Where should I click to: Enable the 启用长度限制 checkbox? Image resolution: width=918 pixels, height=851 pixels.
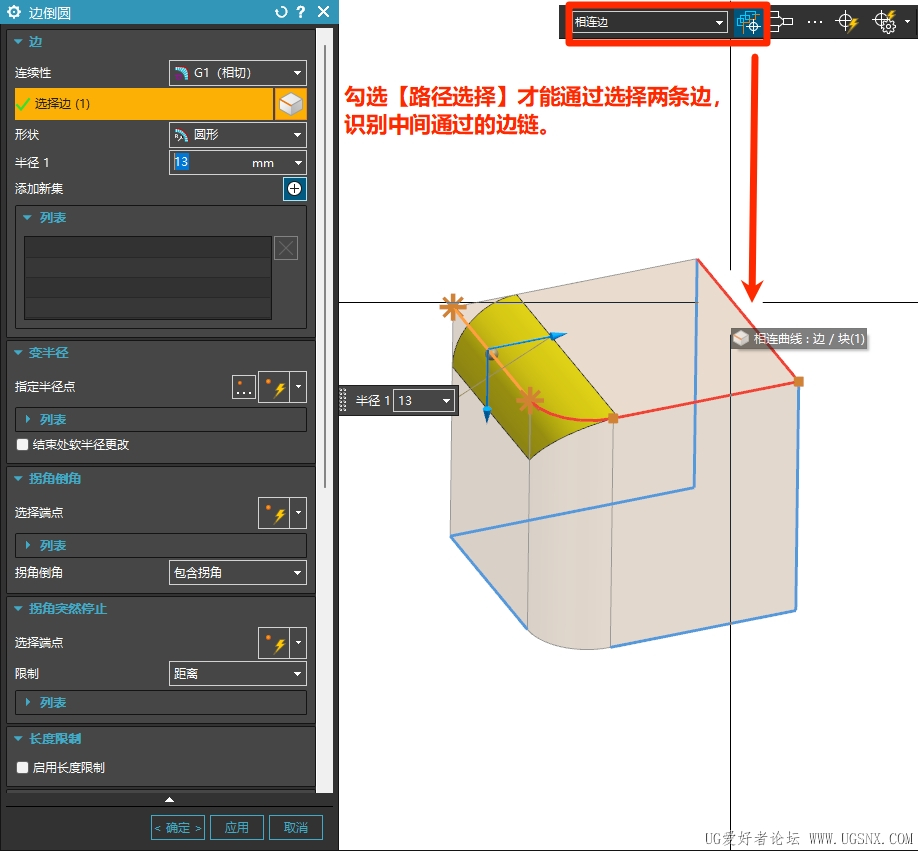click(x=22, y=767)
